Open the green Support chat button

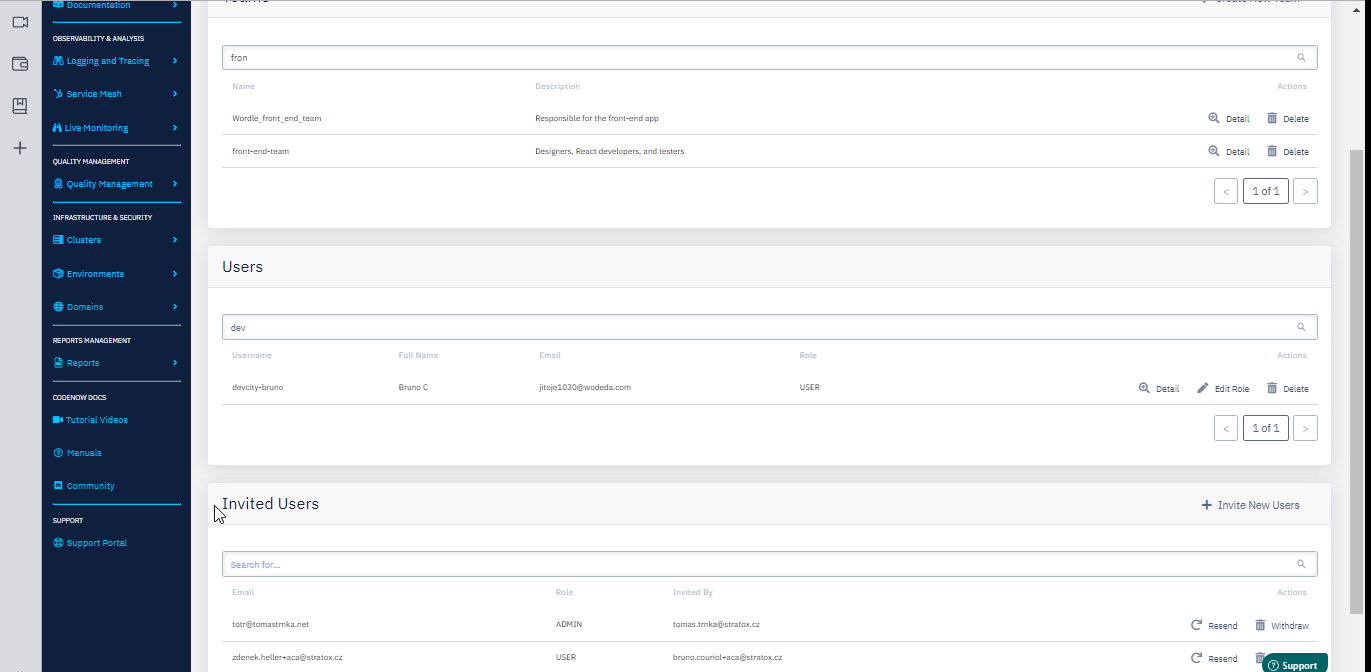(x=1294, y=665)
